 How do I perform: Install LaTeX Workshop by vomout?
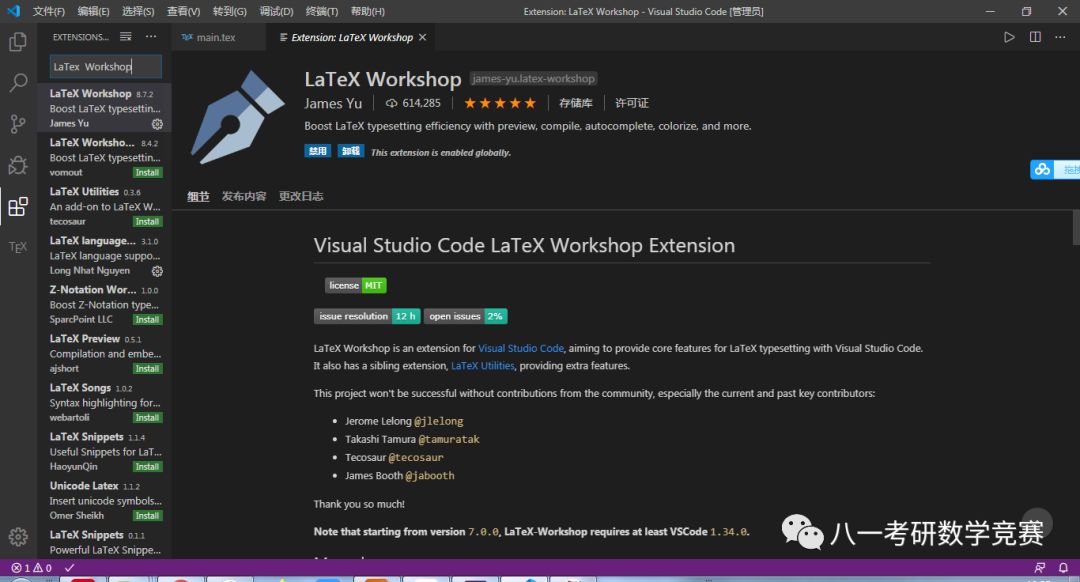click(147, 173)
